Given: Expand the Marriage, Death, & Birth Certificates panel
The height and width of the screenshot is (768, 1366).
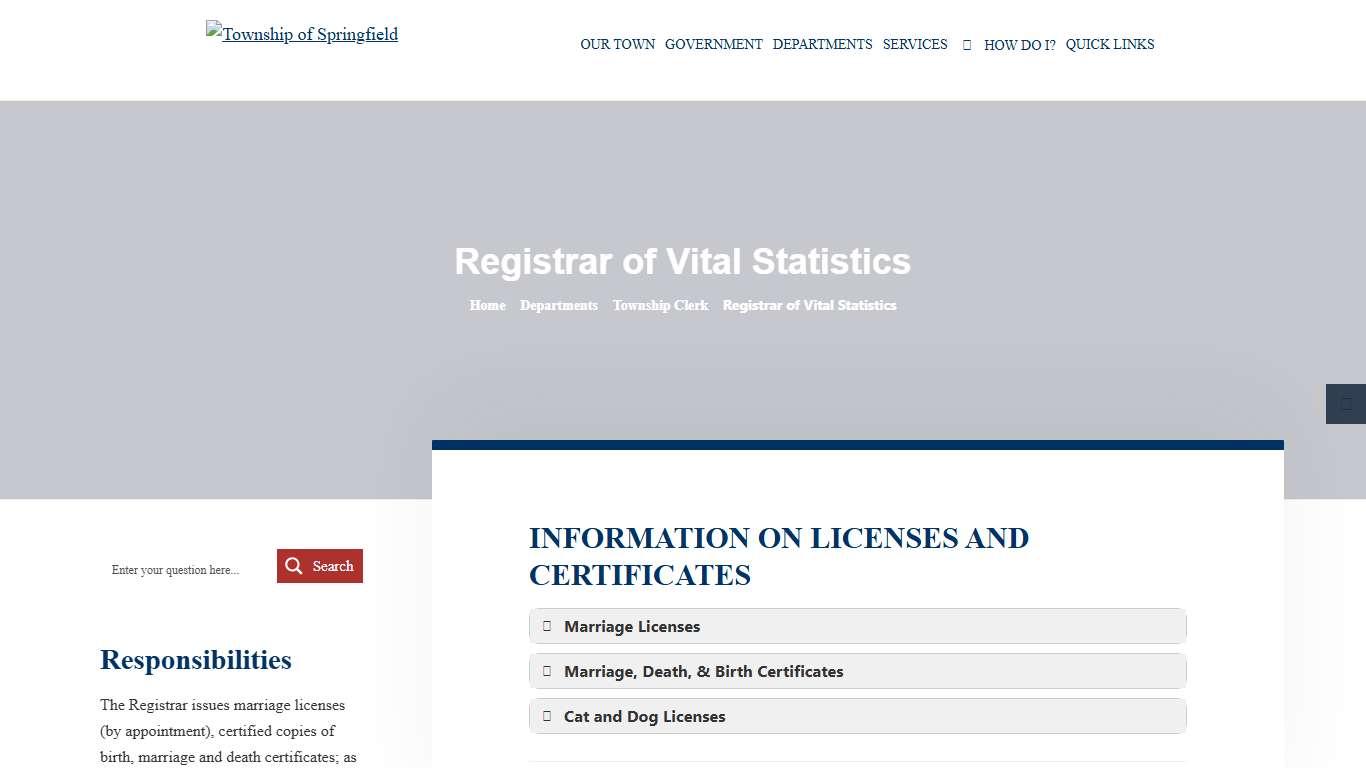Looking at the screenshot, I should tap(857, 671).
